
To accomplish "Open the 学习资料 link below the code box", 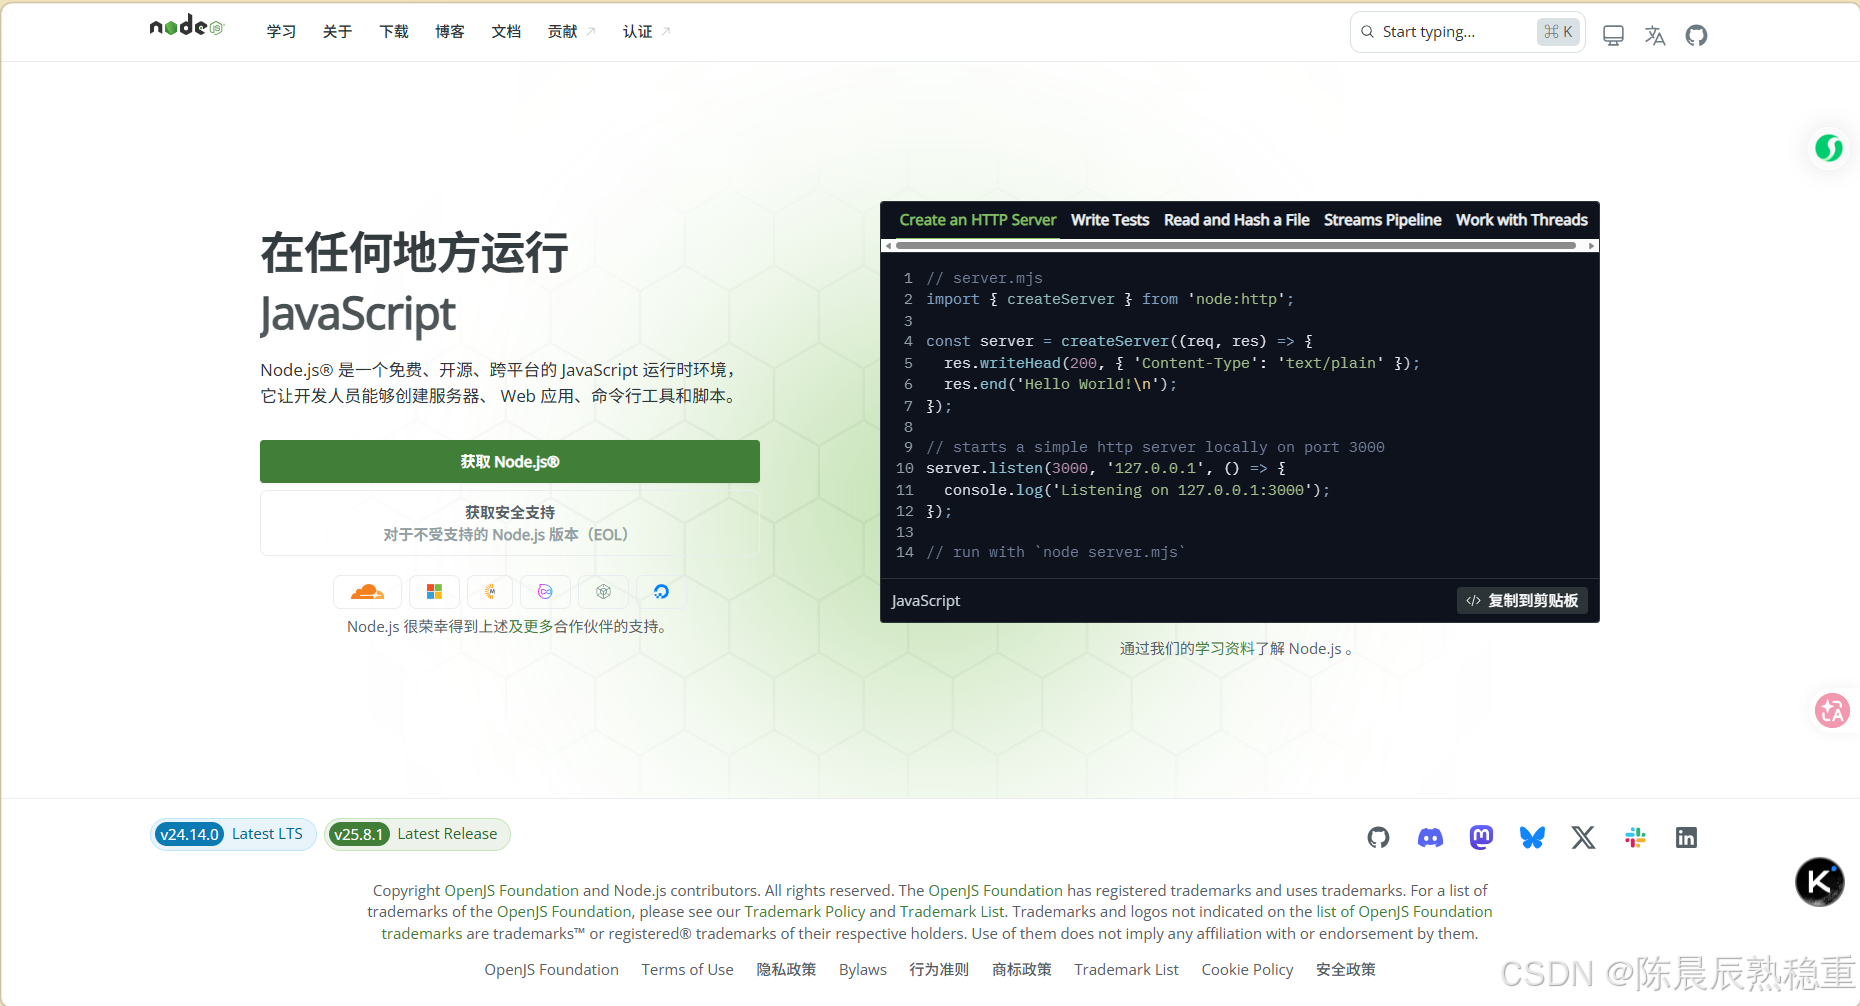I will point(1225,649).
